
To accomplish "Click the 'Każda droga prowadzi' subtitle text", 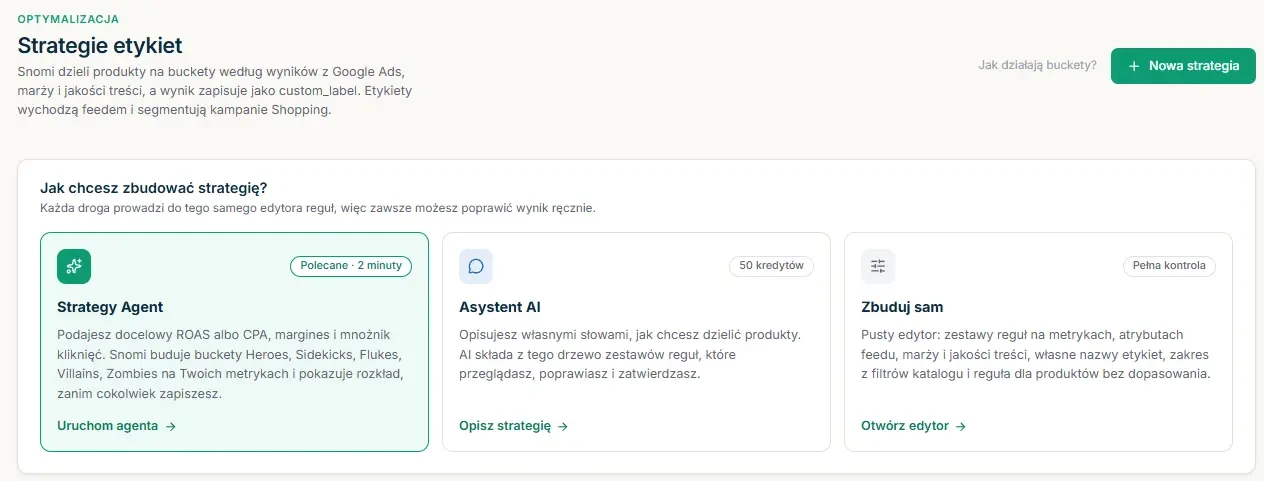I will (317, 209).
